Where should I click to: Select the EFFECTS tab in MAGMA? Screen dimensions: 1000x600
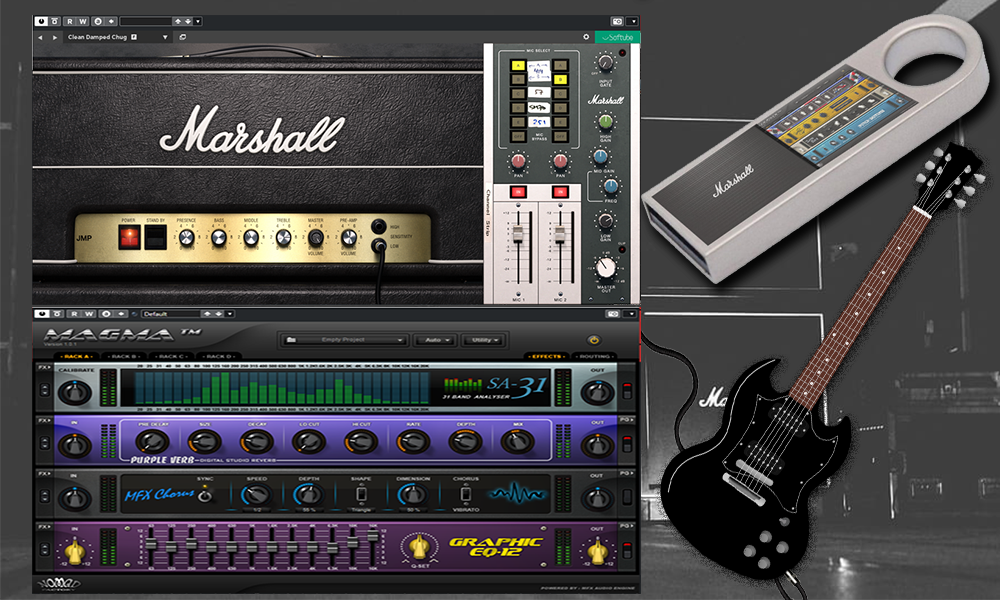coord(546,355)
